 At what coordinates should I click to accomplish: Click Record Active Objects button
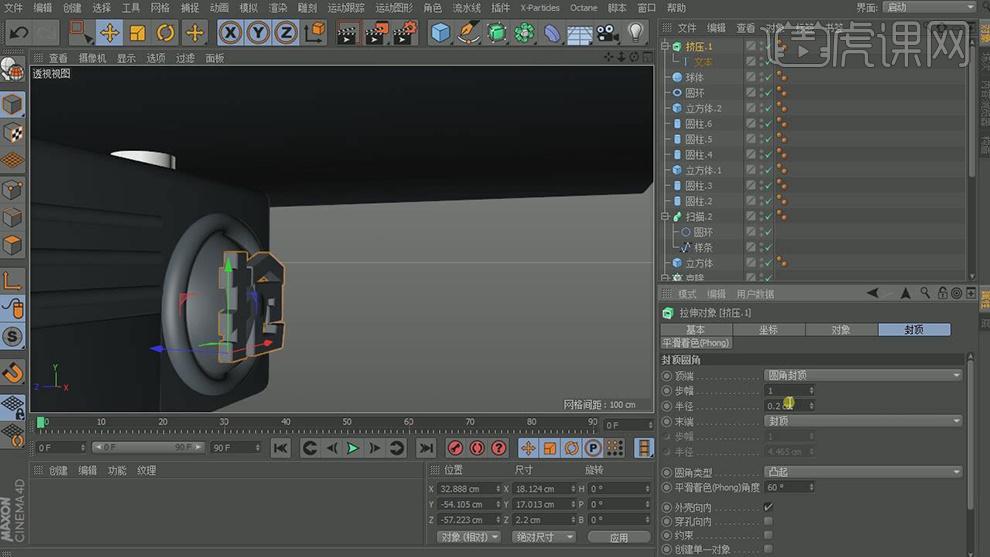tap(455, 448)
